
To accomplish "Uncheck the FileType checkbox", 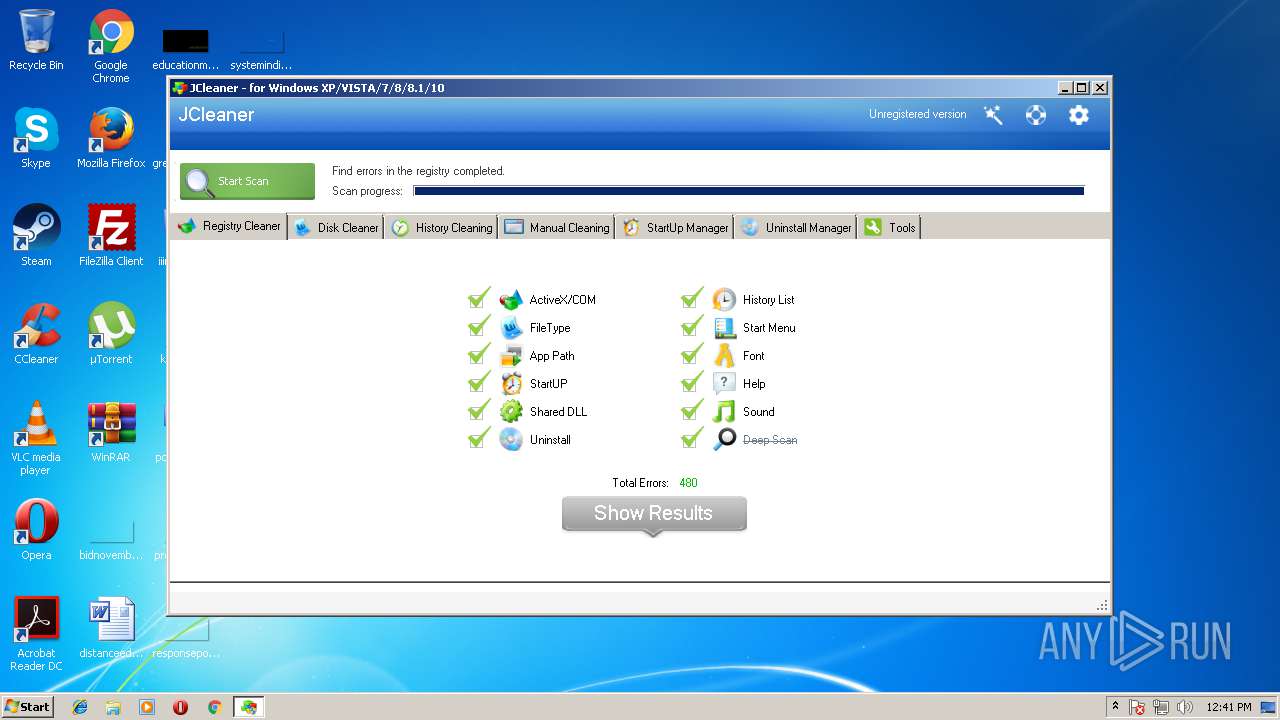I will tap(479, 327).
